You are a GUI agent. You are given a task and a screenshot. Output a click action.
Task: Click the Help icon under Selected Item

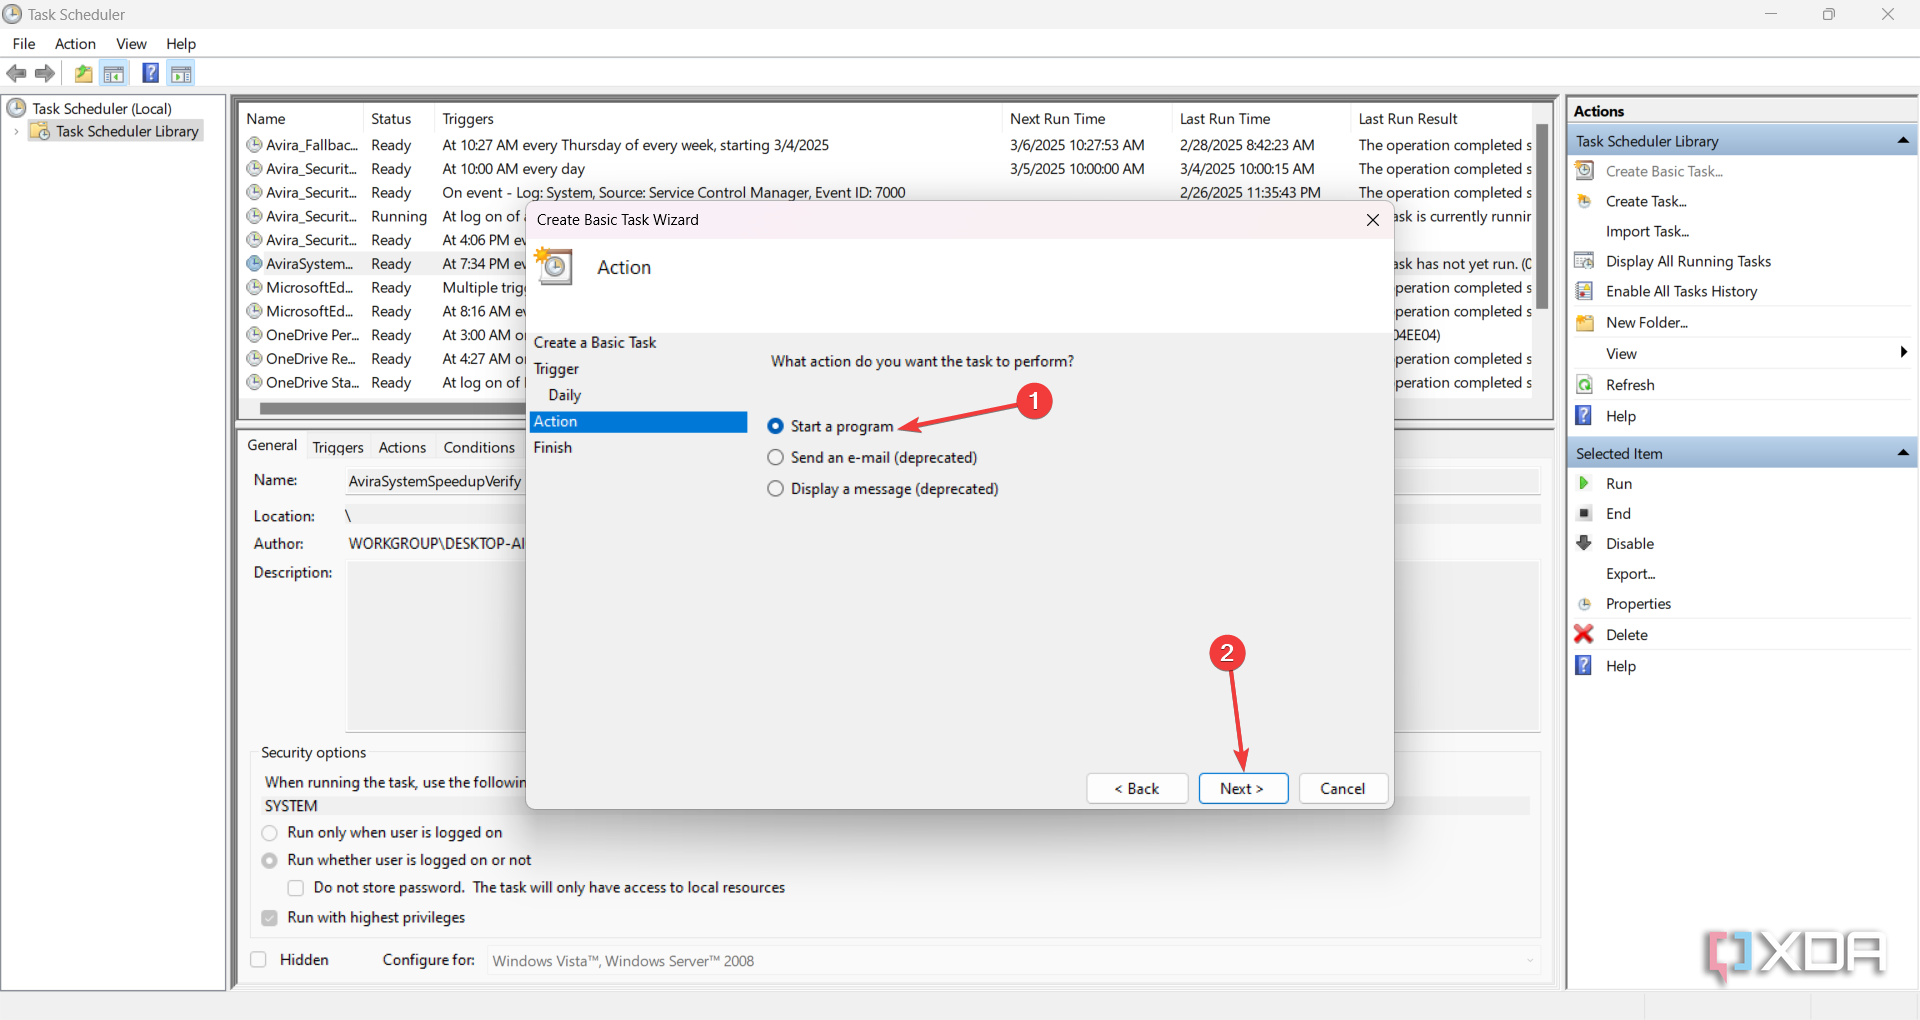click(1584, 666)
